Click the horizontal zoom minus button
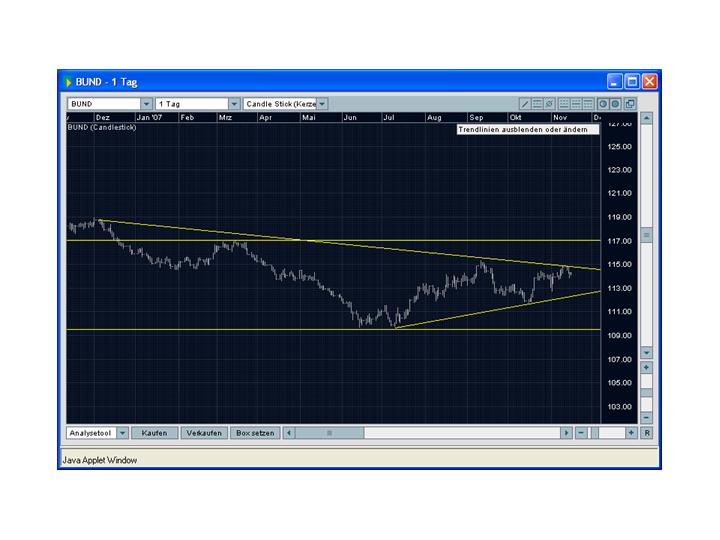This screenshot has width=720, height=540. (x=581, y=433)
